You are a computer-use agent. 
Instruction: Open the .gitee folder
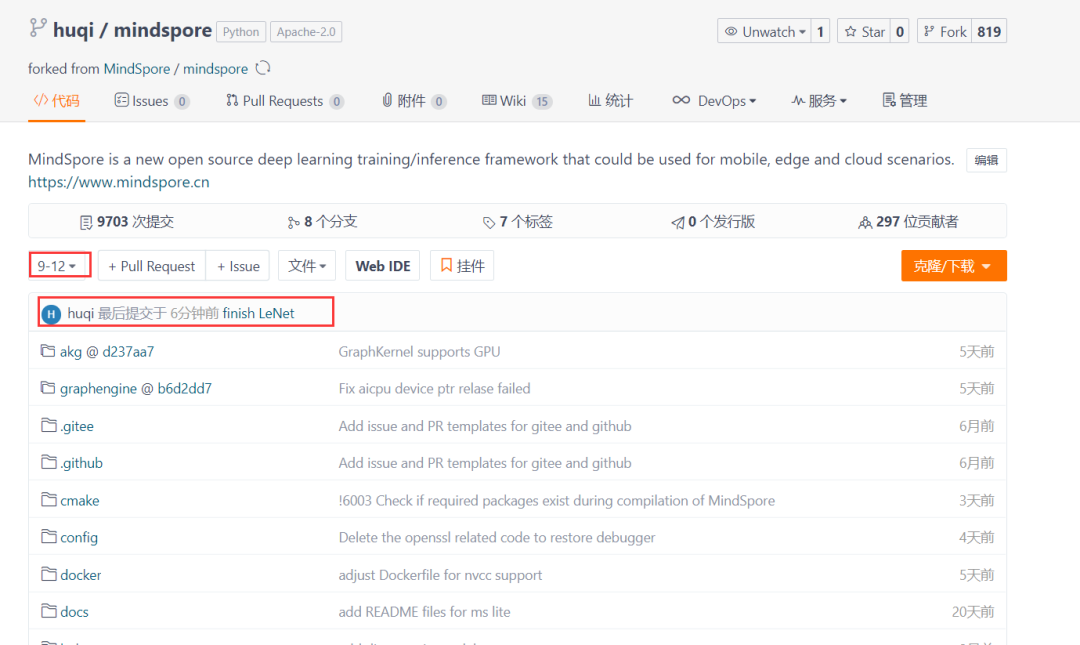point(76,426)
